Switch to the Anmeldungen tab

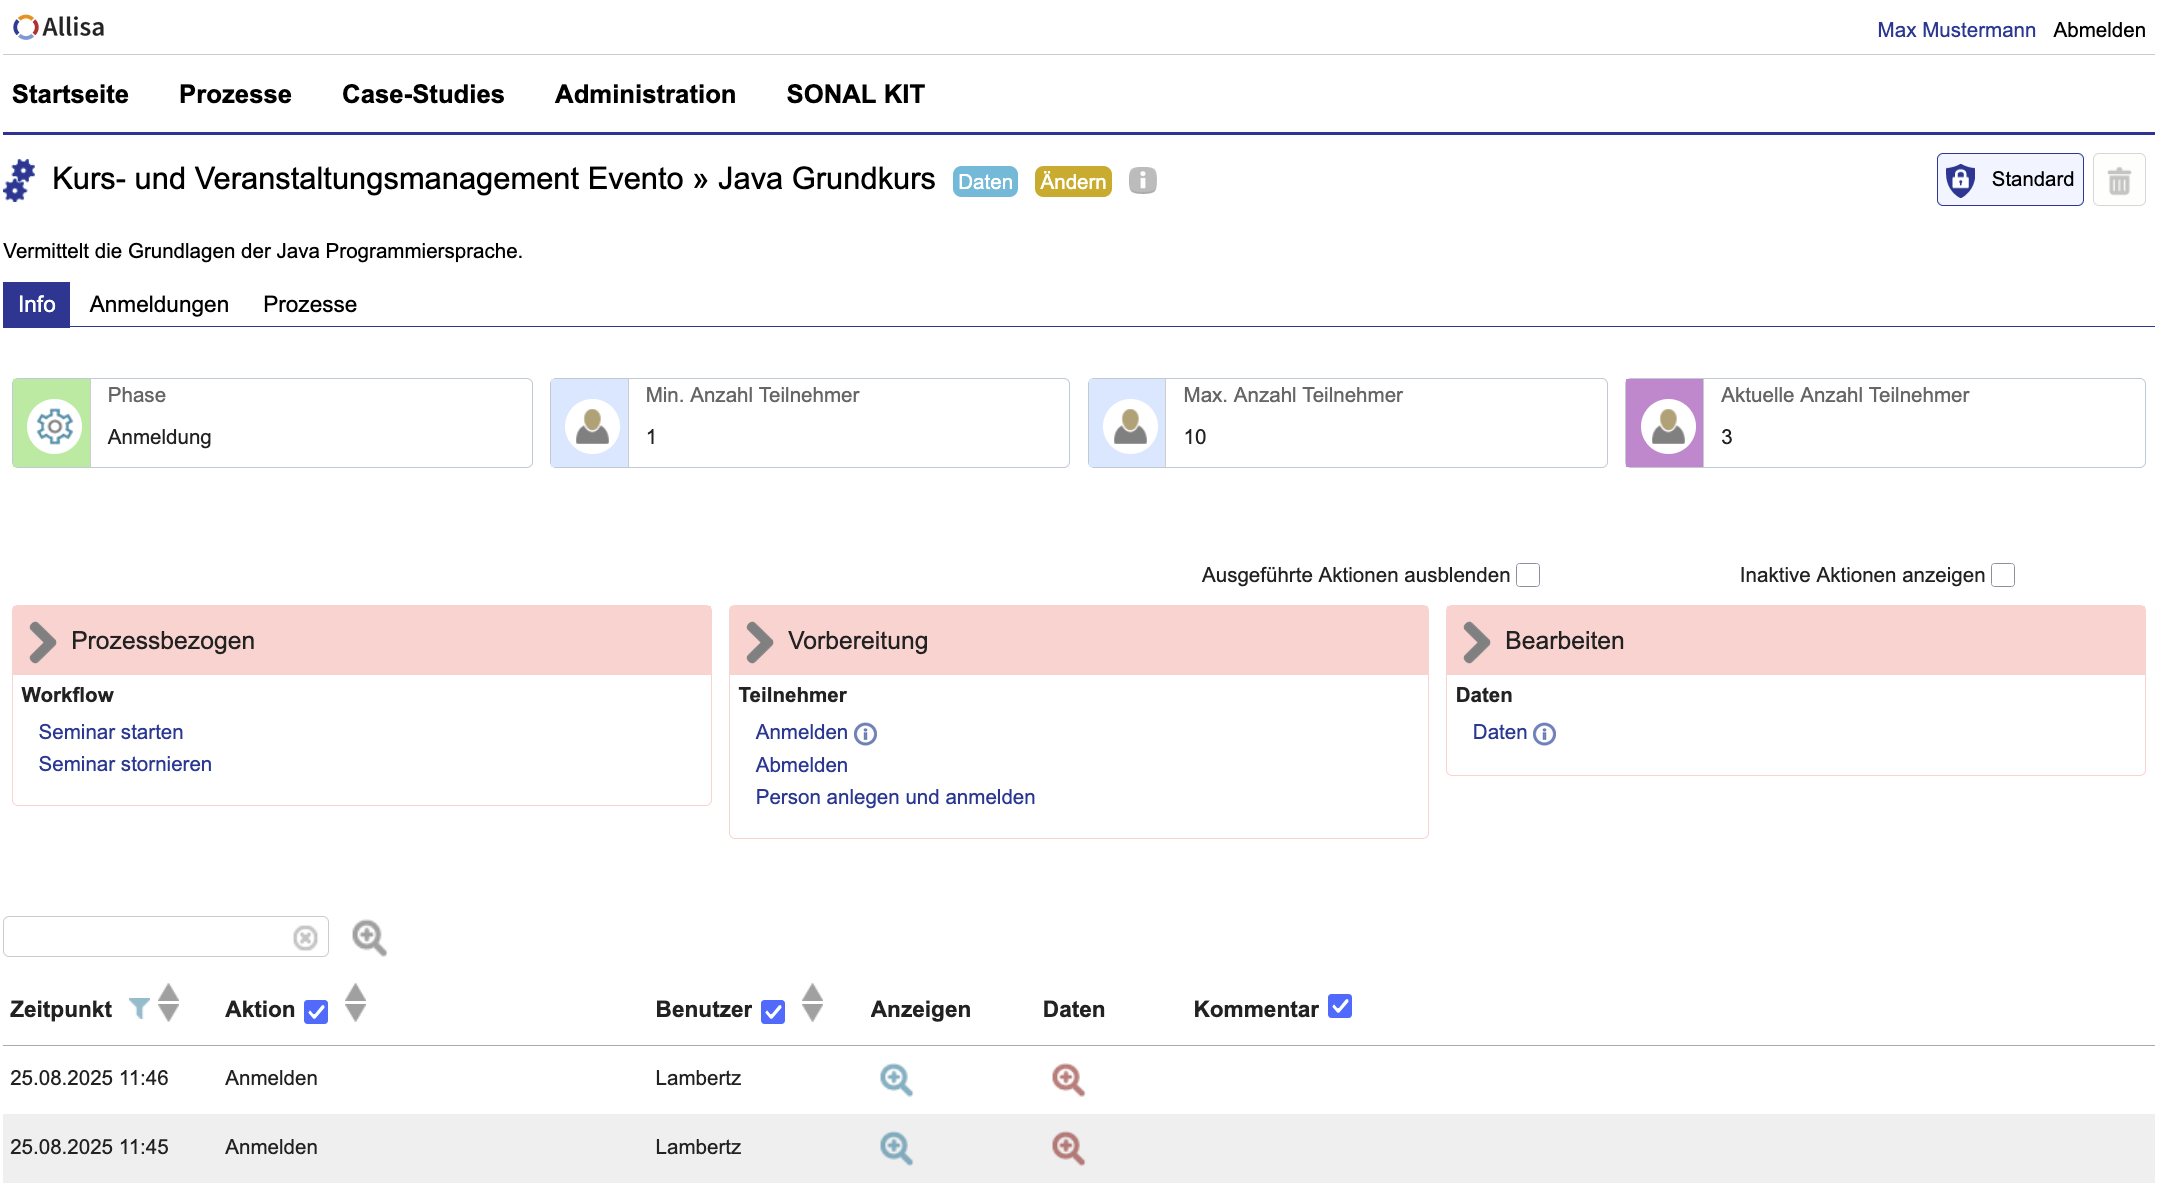pyautogui.click(x=159, y=304)
